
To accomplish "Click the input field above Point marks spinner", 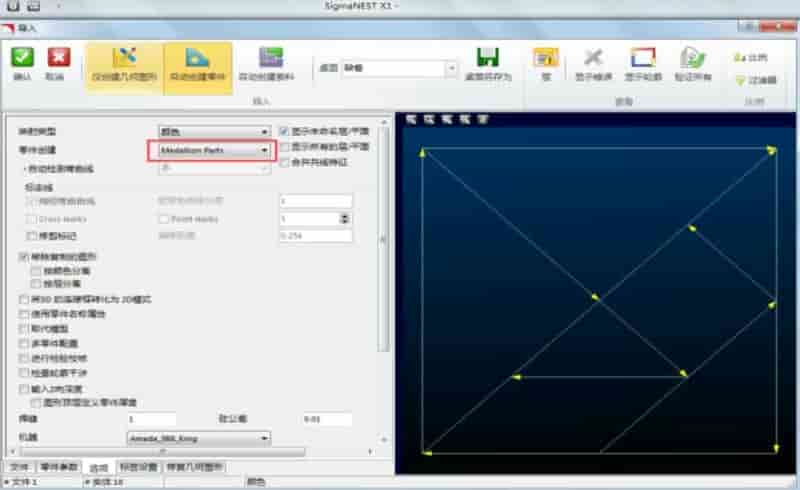I will (316, 201).
